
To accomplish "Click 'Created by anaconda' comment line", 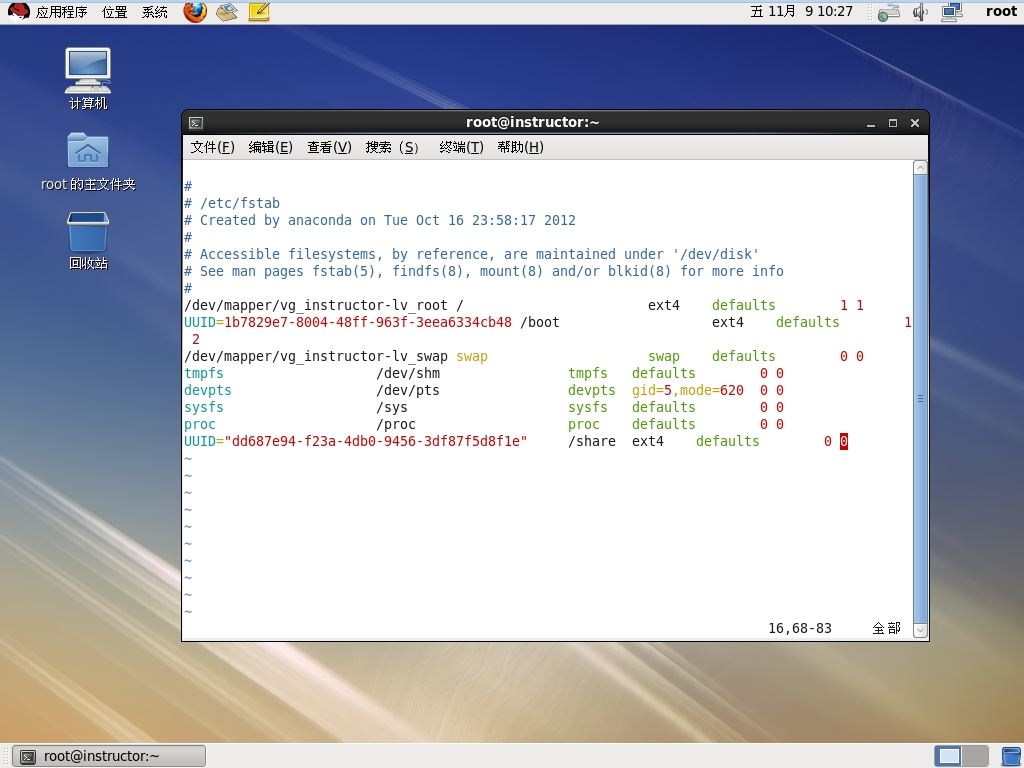I will pos(380,220).
